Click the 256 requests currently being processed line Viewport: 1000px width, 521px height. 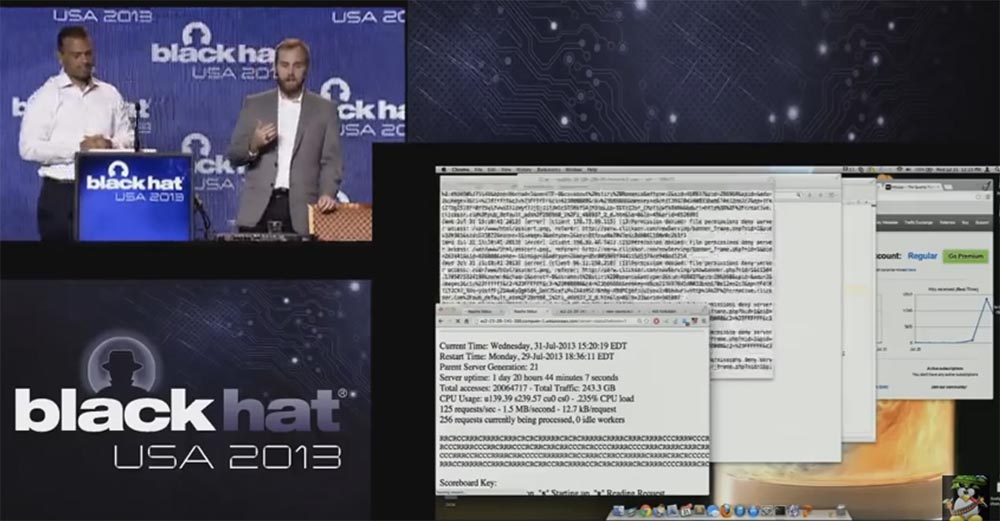pyautogui.click(x=532, y=420)
